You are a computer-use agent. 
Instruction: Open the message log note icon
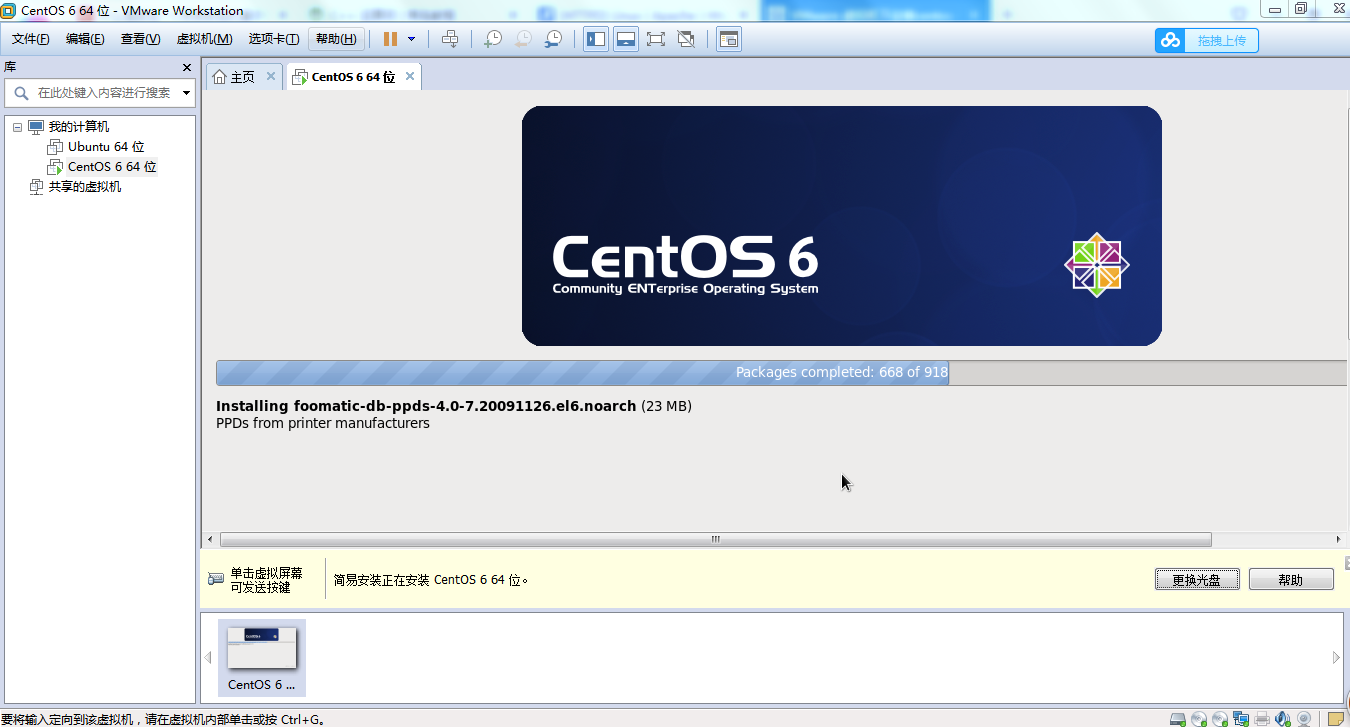point(1336,719)
